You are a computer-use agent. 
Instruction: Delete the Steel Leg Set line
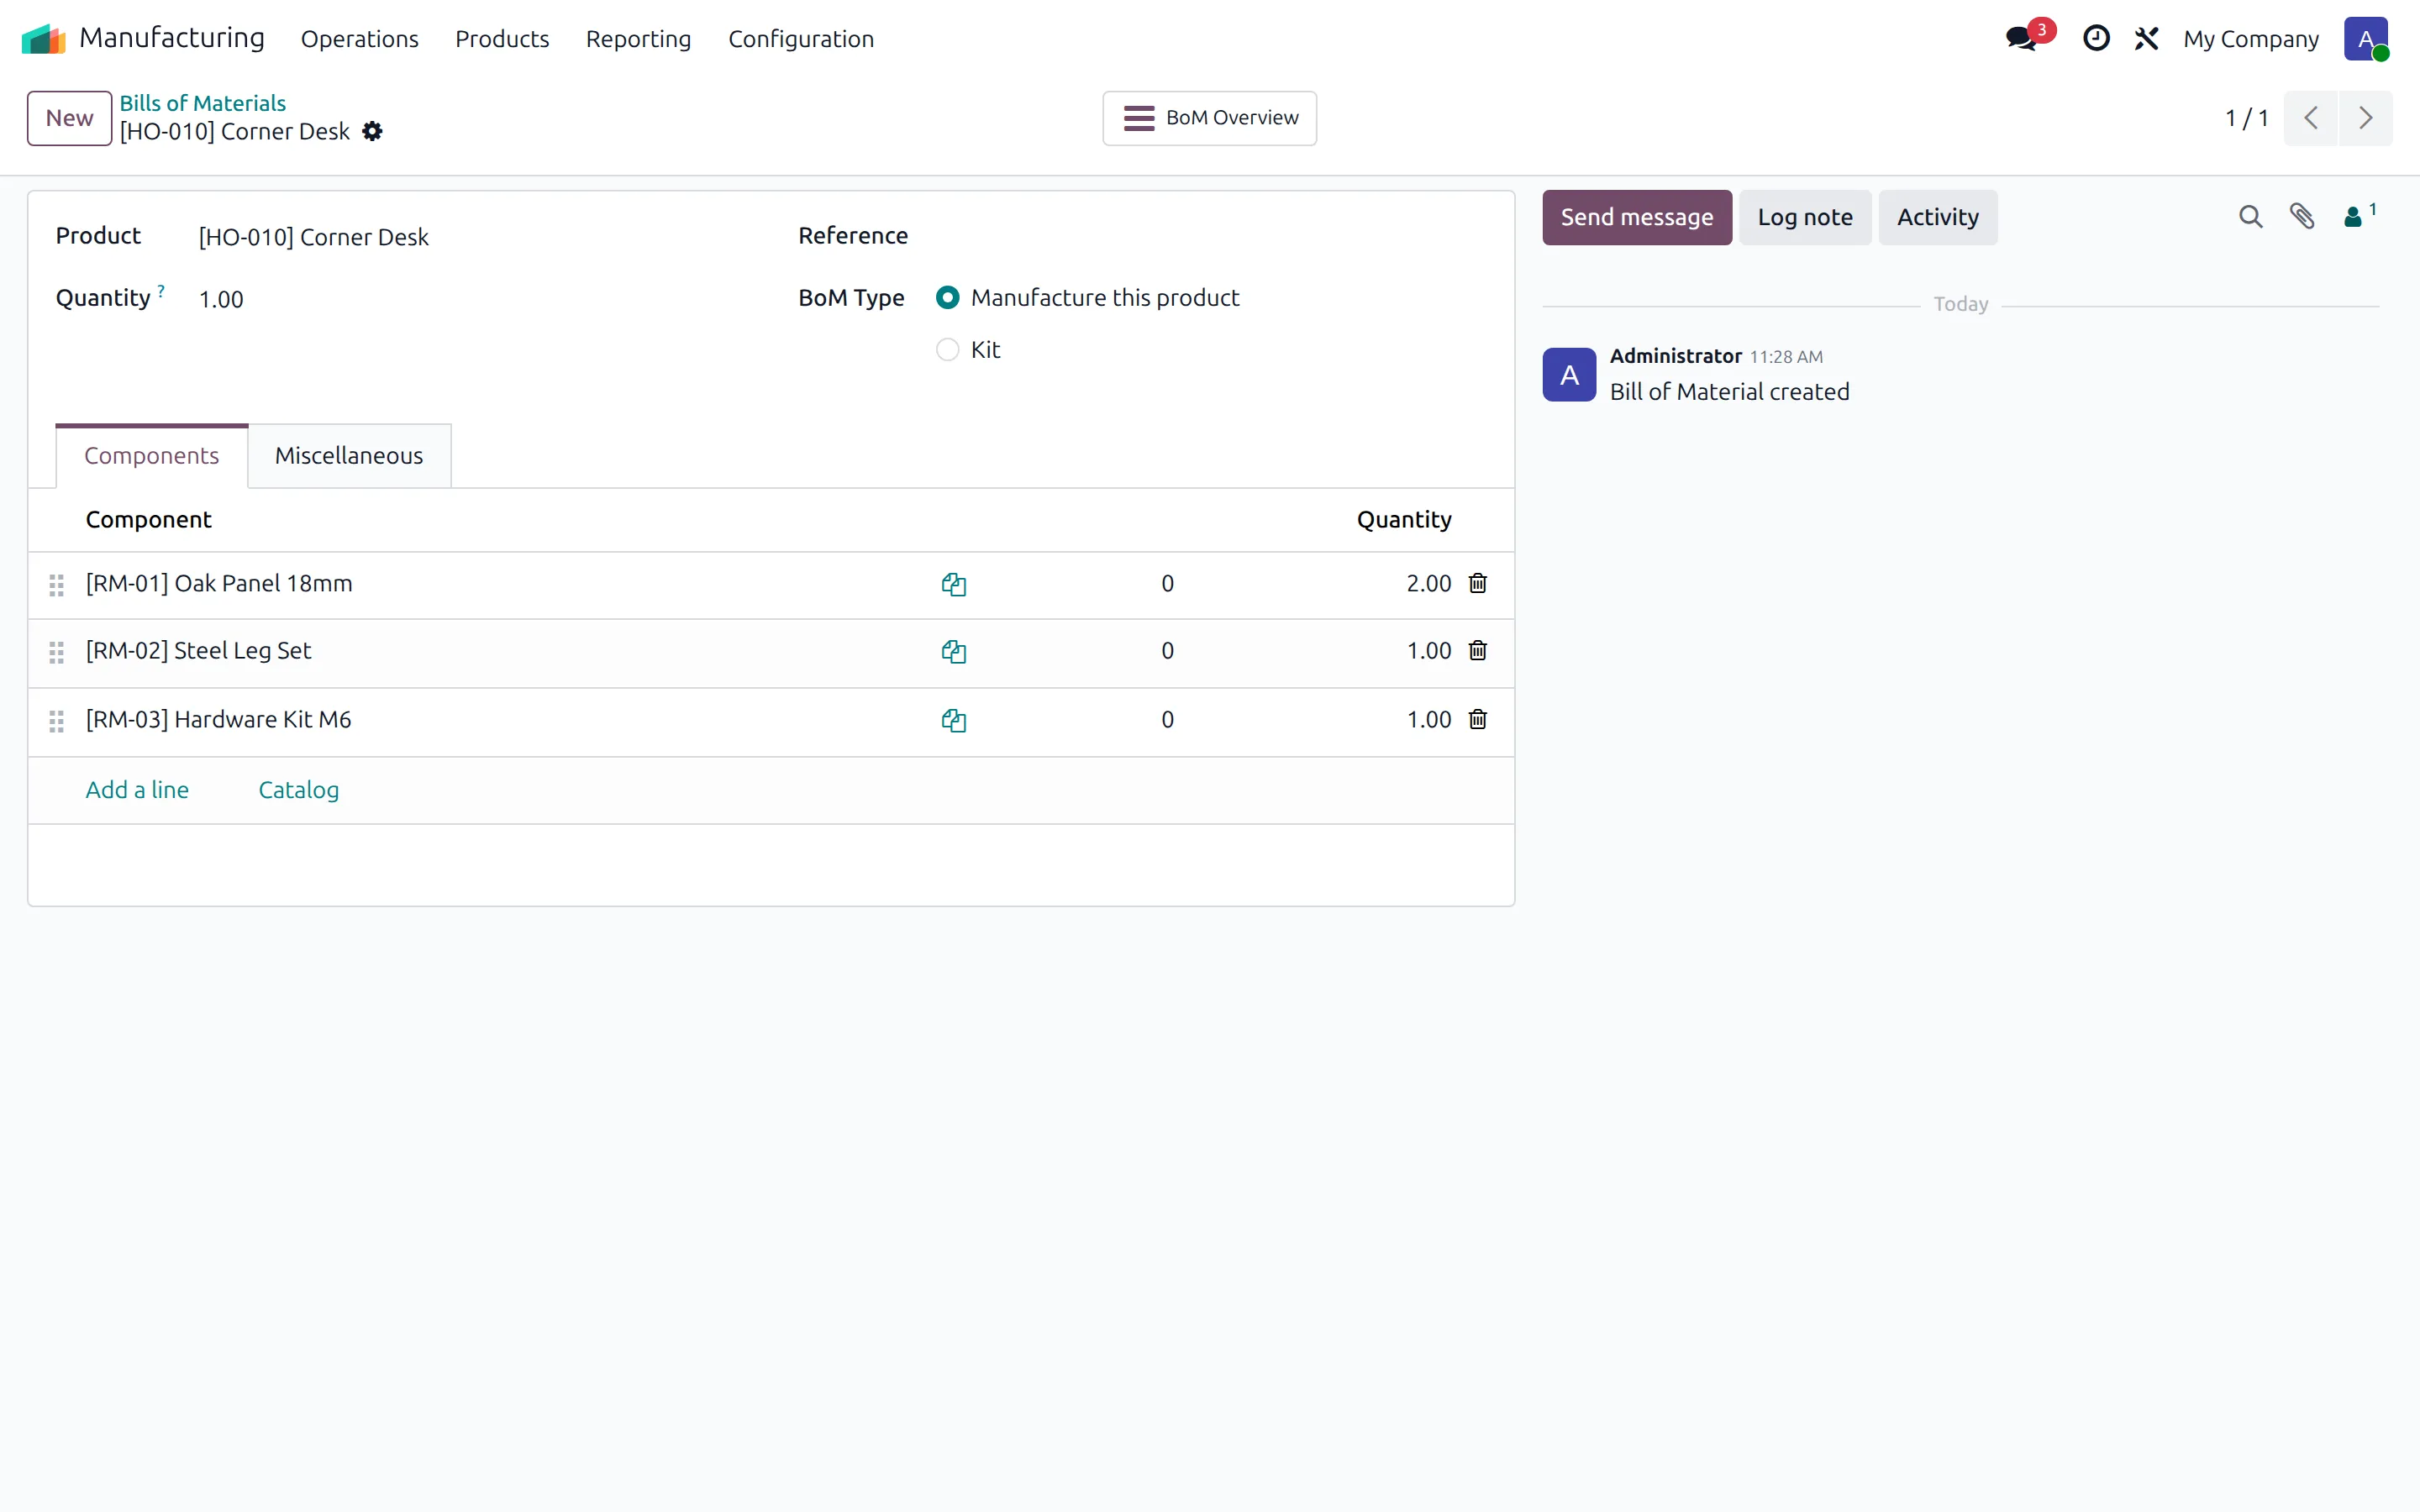tap(1477, 650)
